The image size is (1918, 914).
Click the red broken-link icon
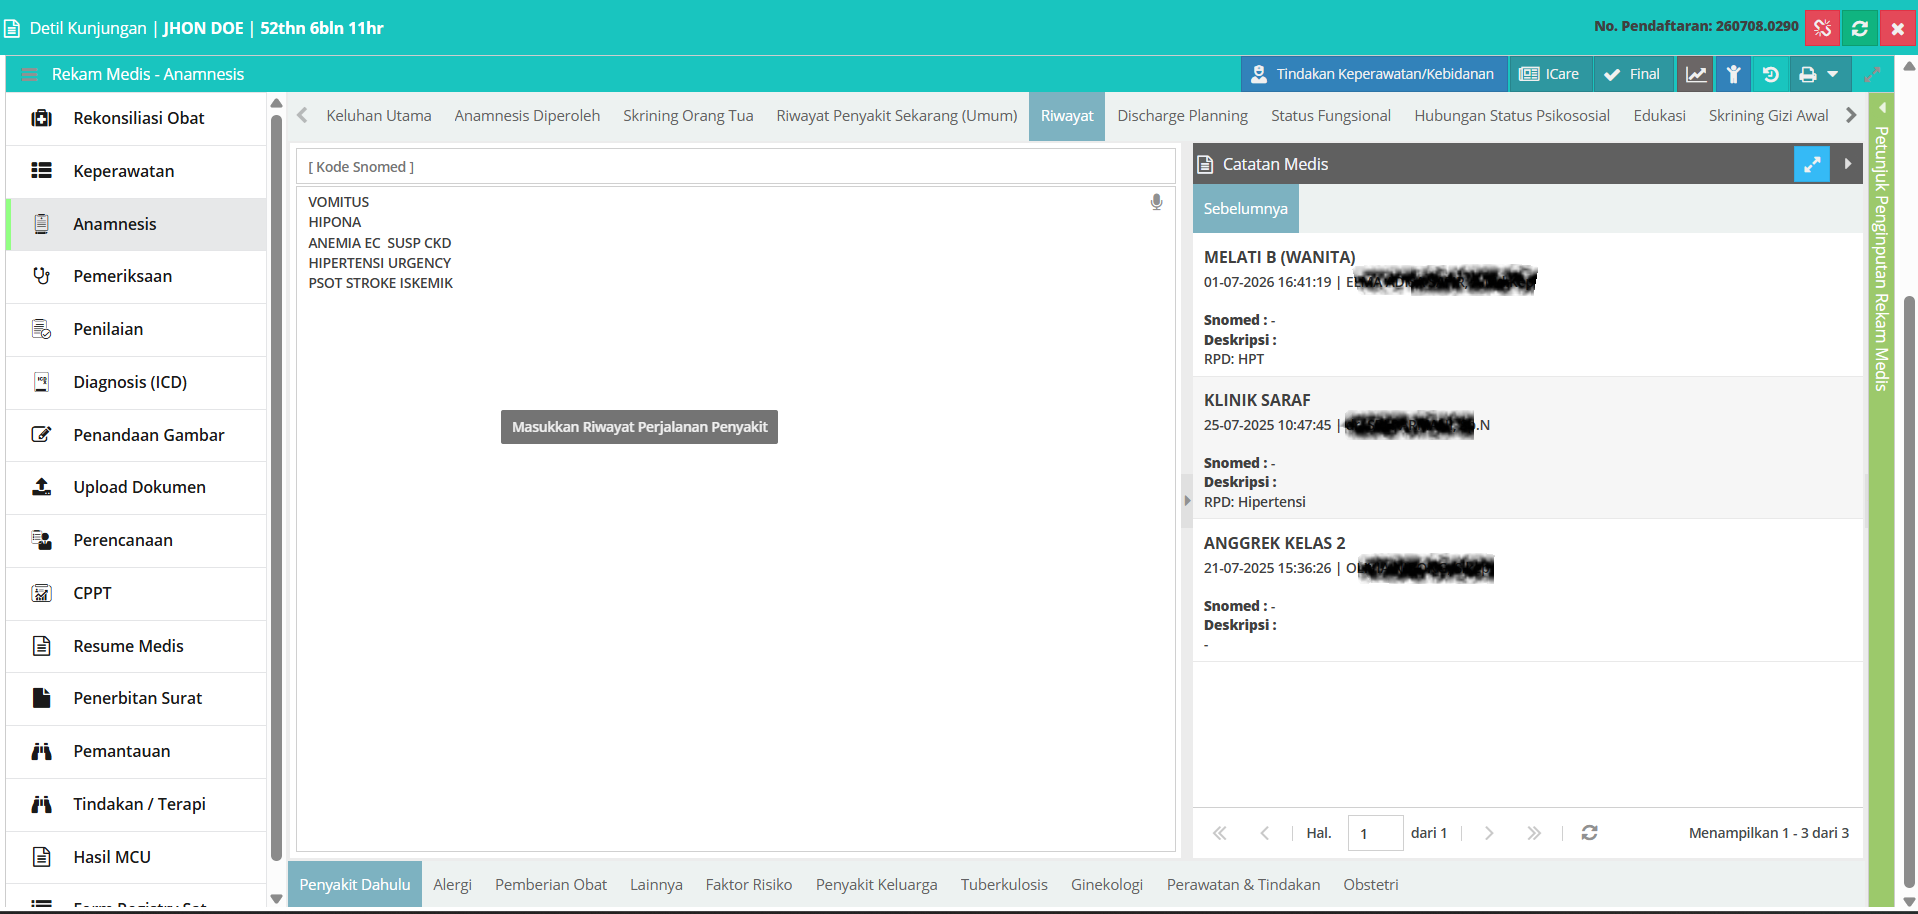[1822, 28]
